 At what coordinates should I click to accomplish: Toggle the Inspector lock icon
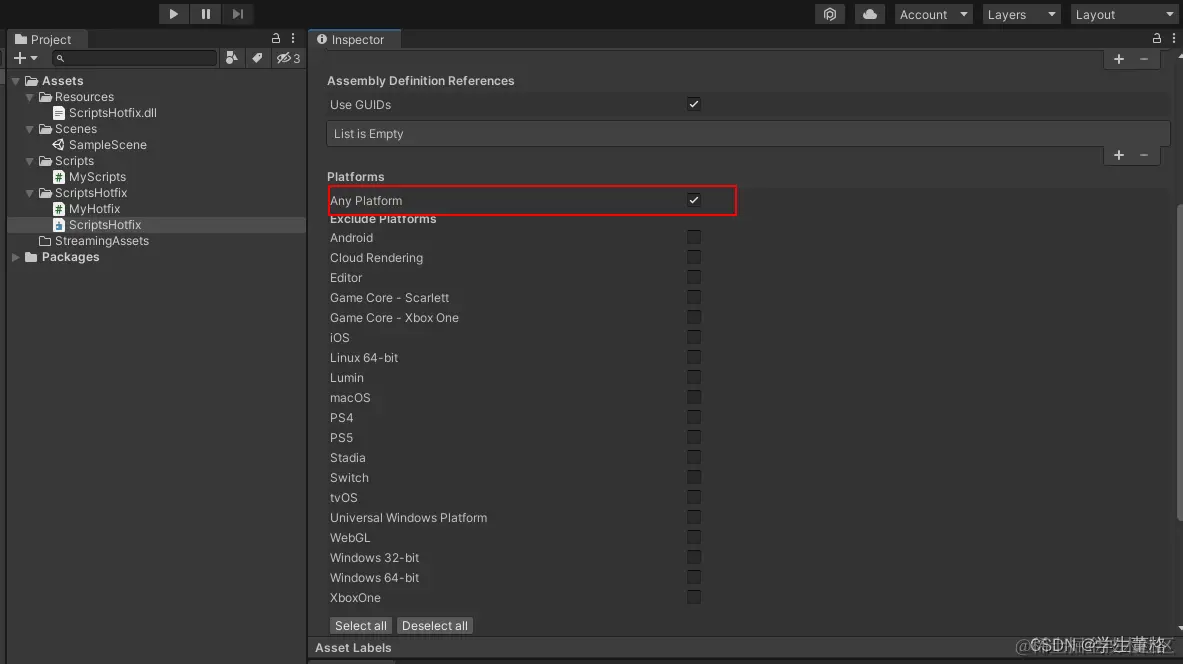point(1157,38)
